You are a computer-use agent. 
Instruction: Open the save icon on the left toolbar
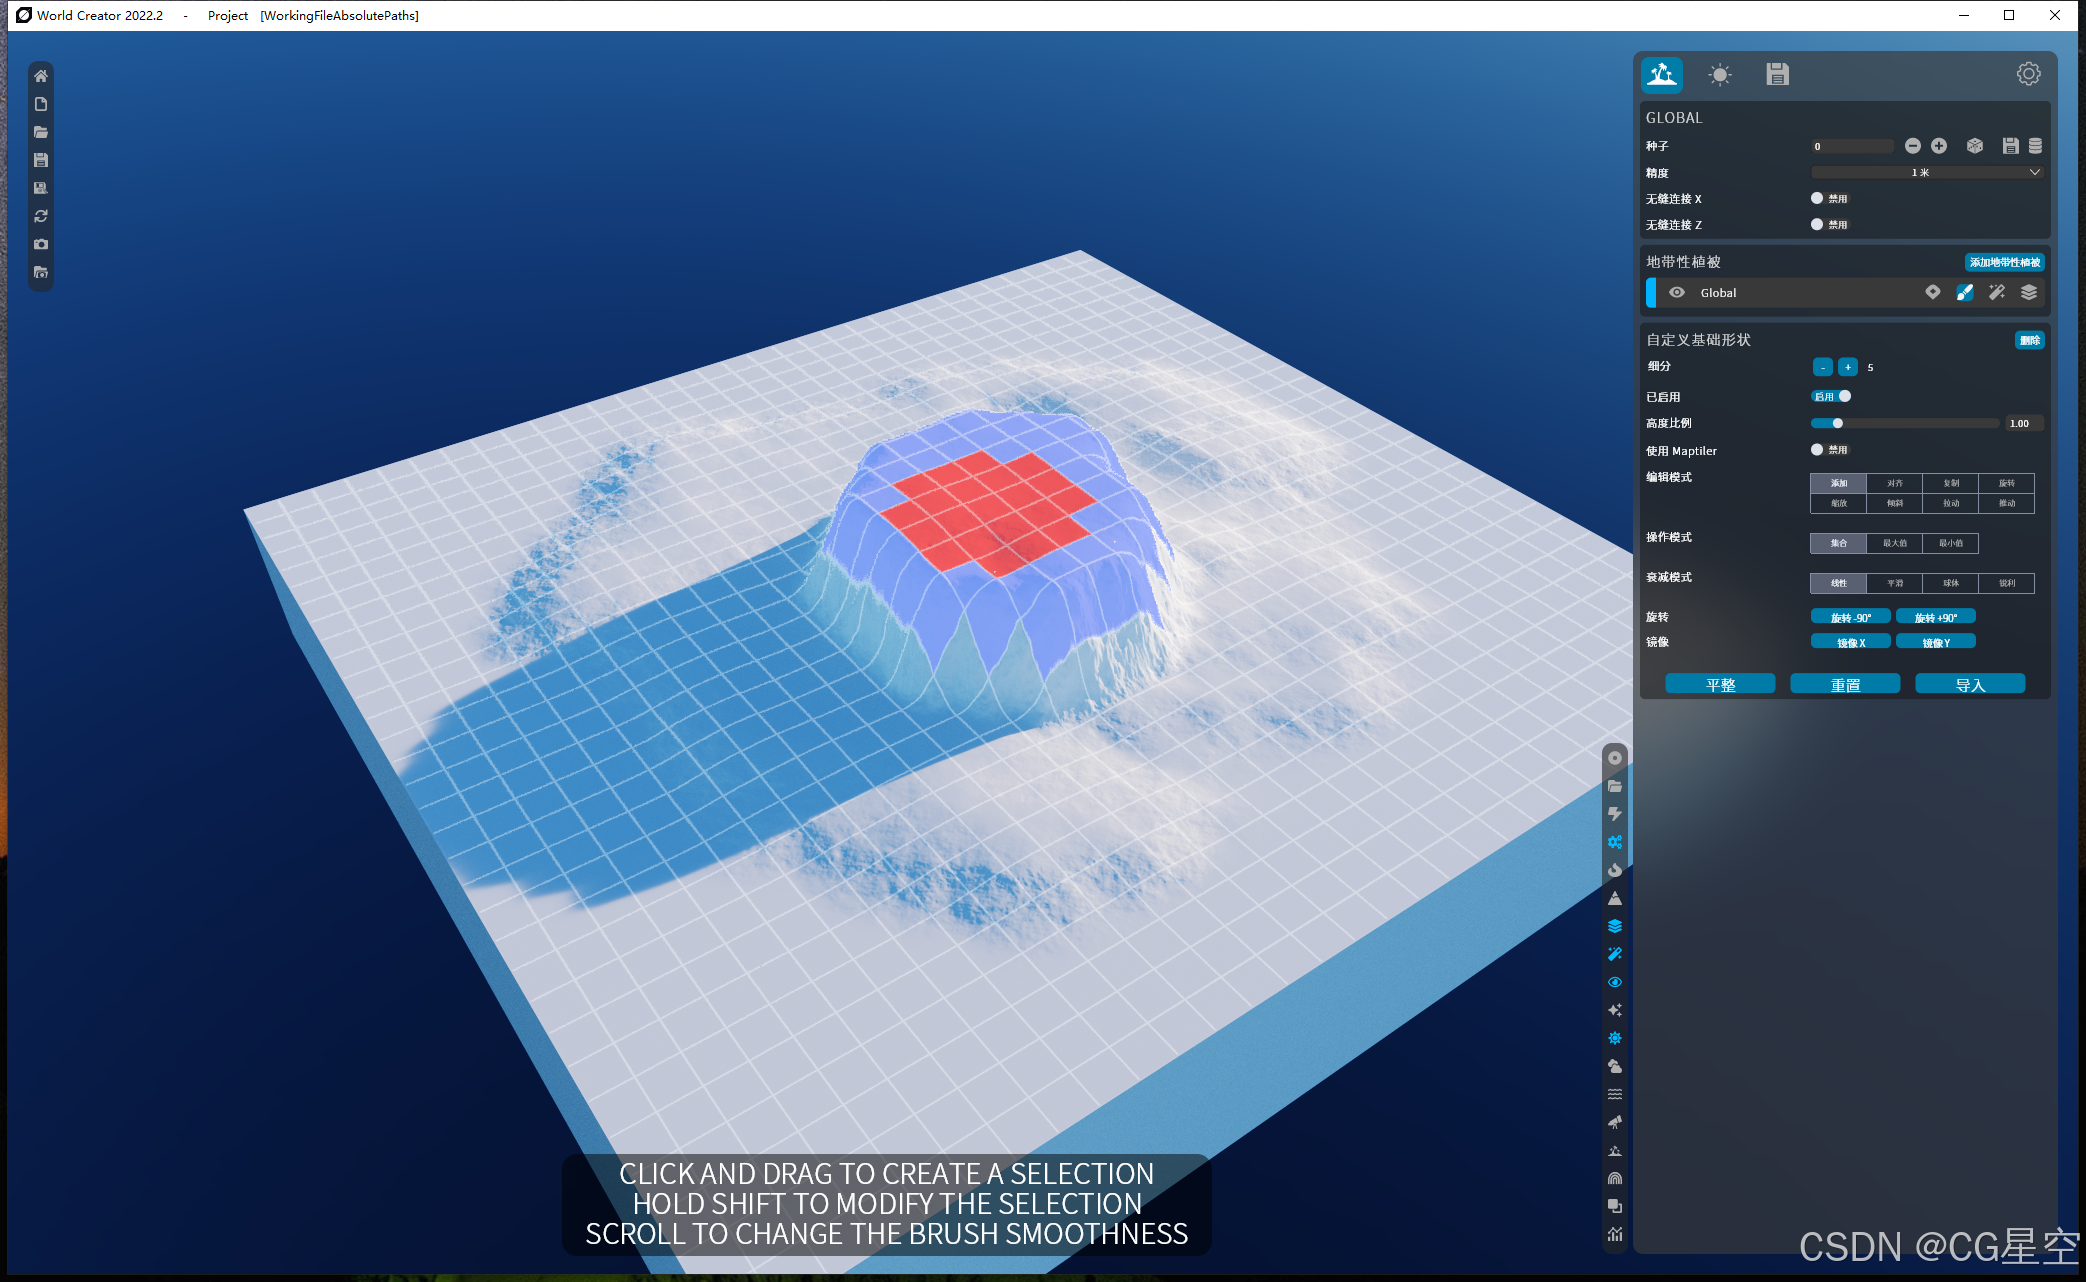(41, 159)
